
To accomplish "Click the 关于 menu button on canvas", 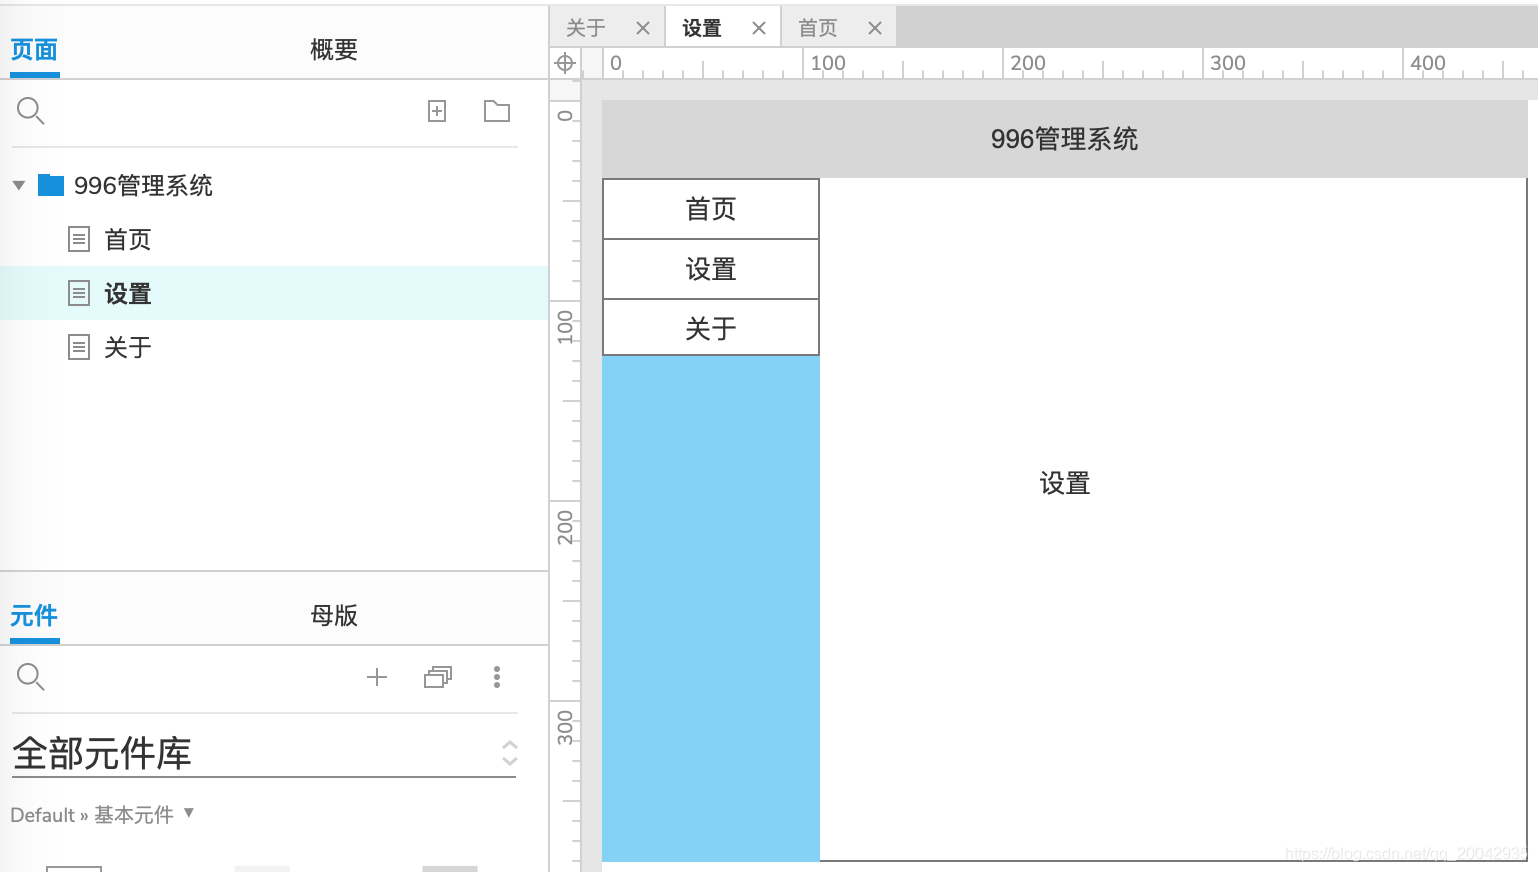I will [x=711, y=327].
